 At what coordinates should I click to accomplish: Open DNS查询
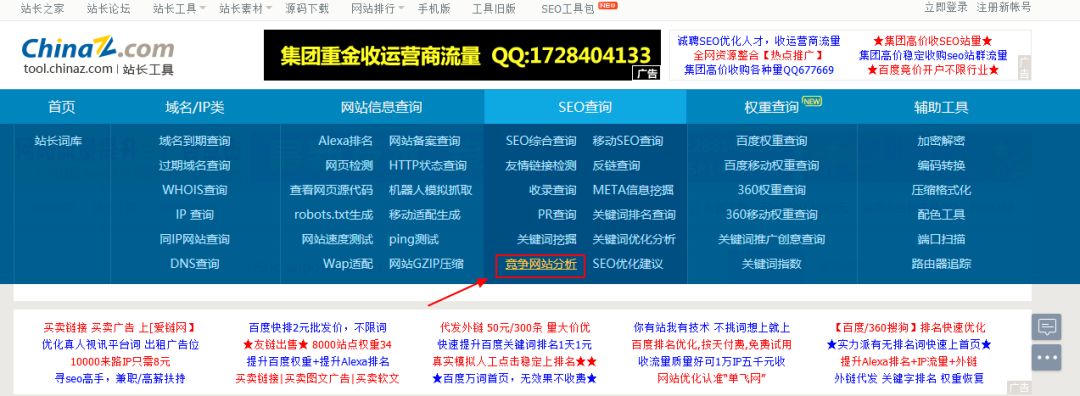click(x=195, y=264)
